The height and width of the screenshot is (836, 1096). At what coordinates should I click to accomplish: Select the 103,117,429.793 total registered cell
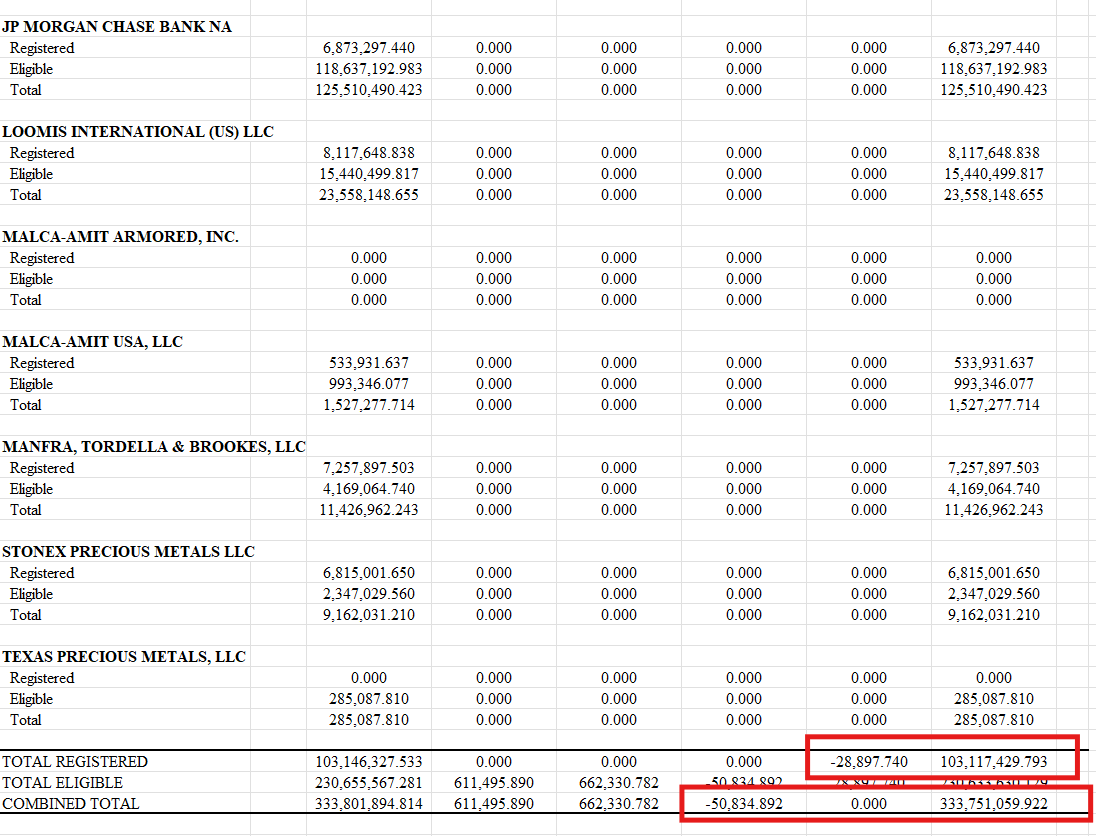click(x=994, y=761)
